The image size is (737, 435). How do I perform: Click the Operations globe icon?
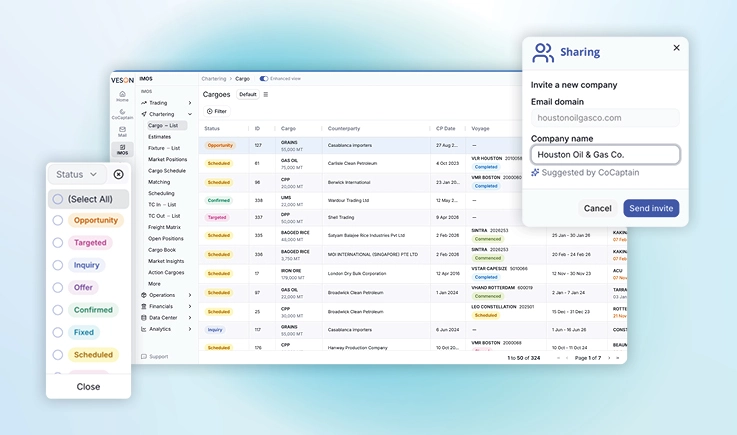click(x=144, y=295)
